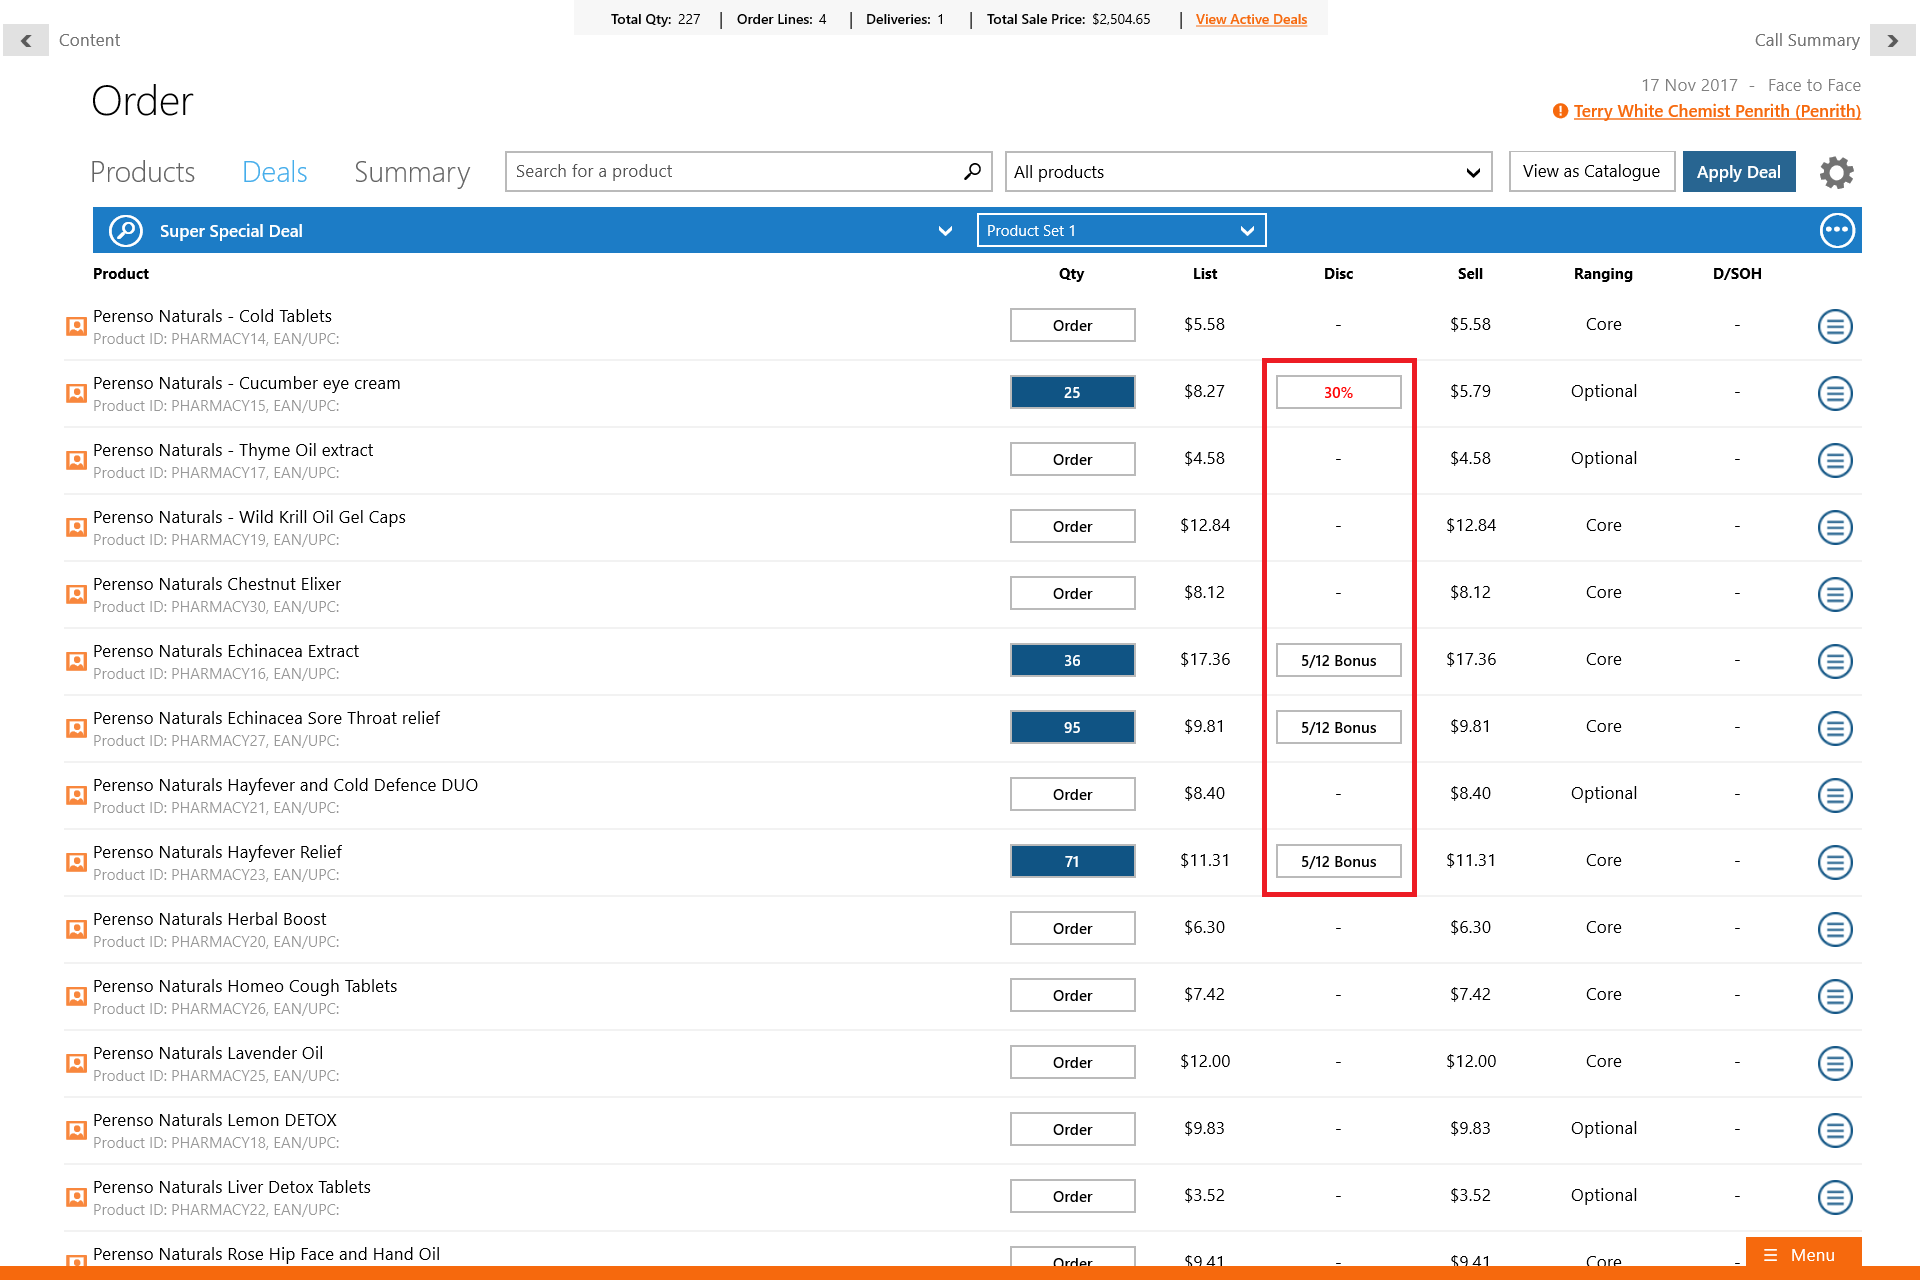The height and width of the screenshot is (1280, 1920).
Task: Open row menu for Lavender Oil
Action: click(x=1834, y=1063)
